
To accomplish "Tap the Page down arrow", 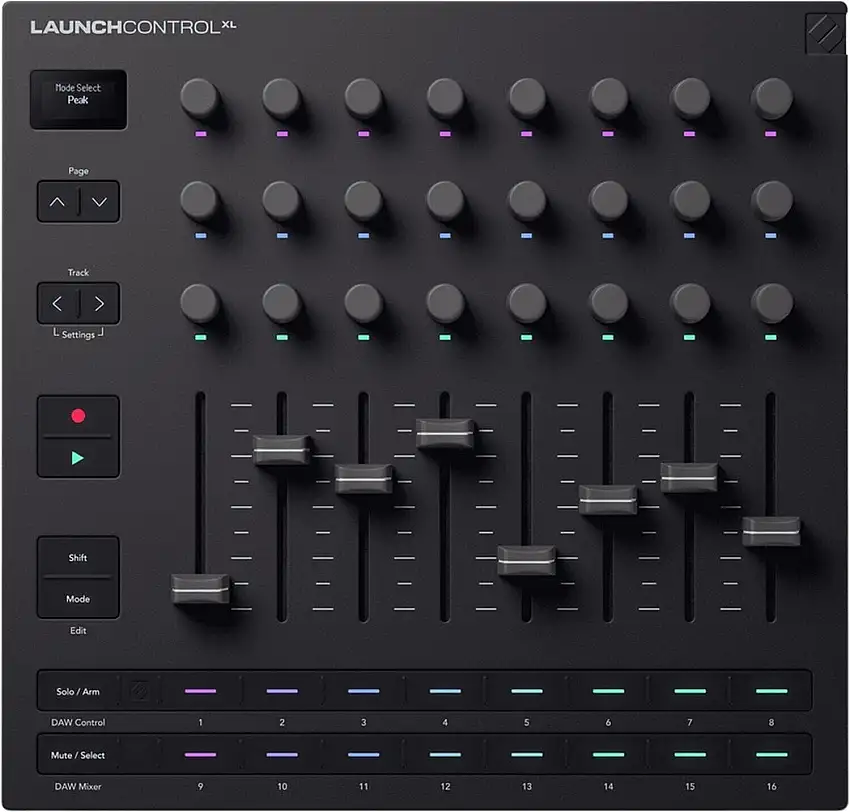I will pos(99,202).
